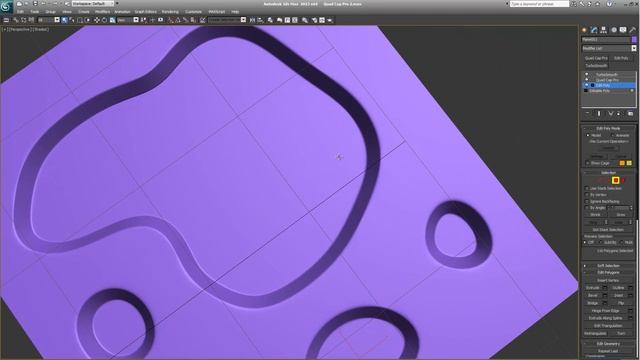The height and width of the screenshot is (360, 640).
Task: Select the Animate radio button
Action: (x=613, y=135)
